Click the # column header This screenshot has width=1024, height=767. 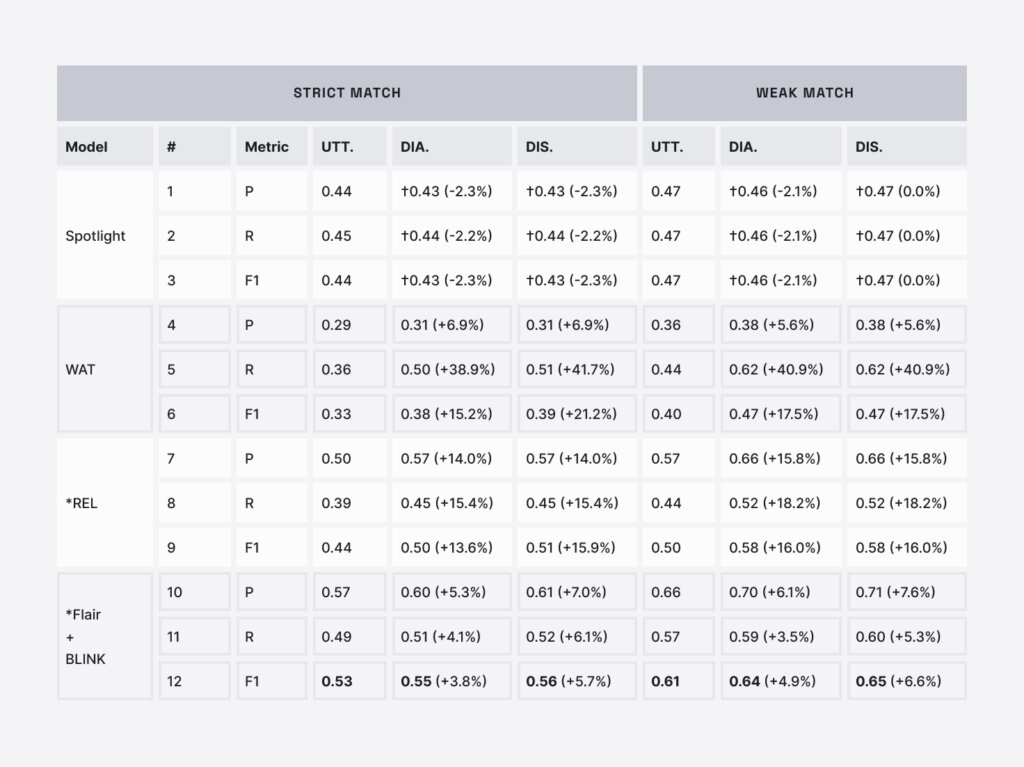(x=194, y=147)
